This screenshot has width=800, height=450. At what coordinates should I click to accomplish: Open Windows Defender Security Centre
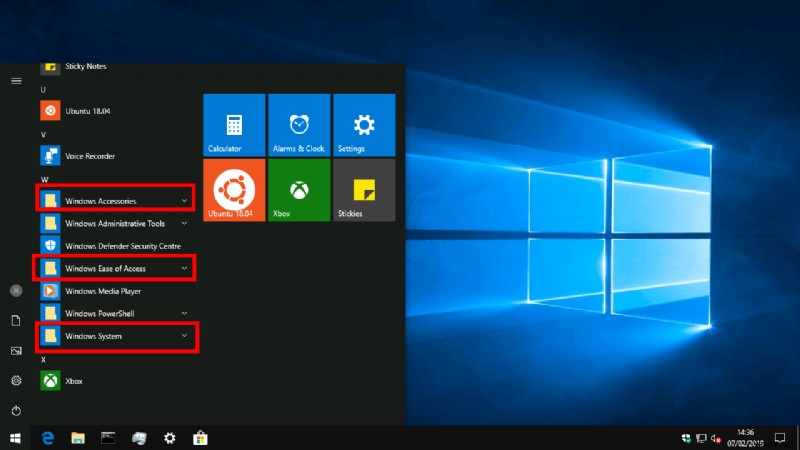pos(117,246)
